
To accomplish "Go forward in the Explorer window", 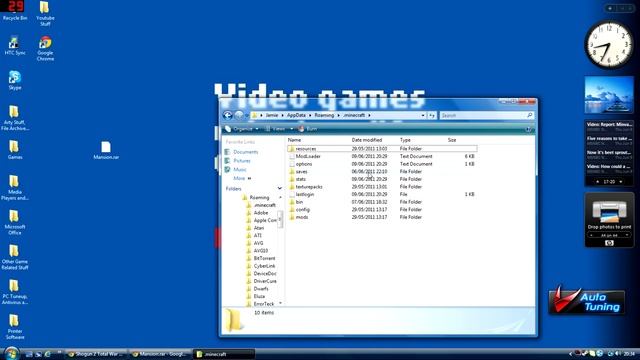I will (x=239, y=116).
